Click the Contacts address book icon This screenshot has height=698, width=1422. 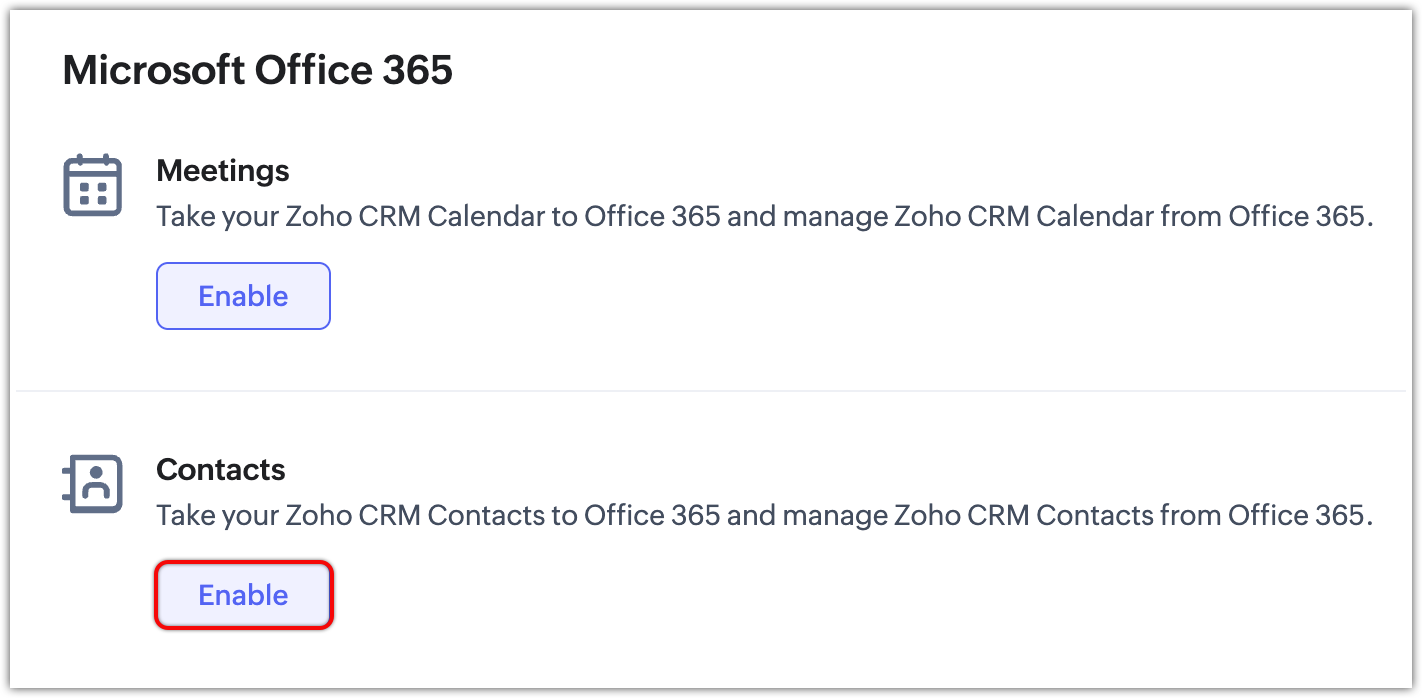[x=92, y=485]
